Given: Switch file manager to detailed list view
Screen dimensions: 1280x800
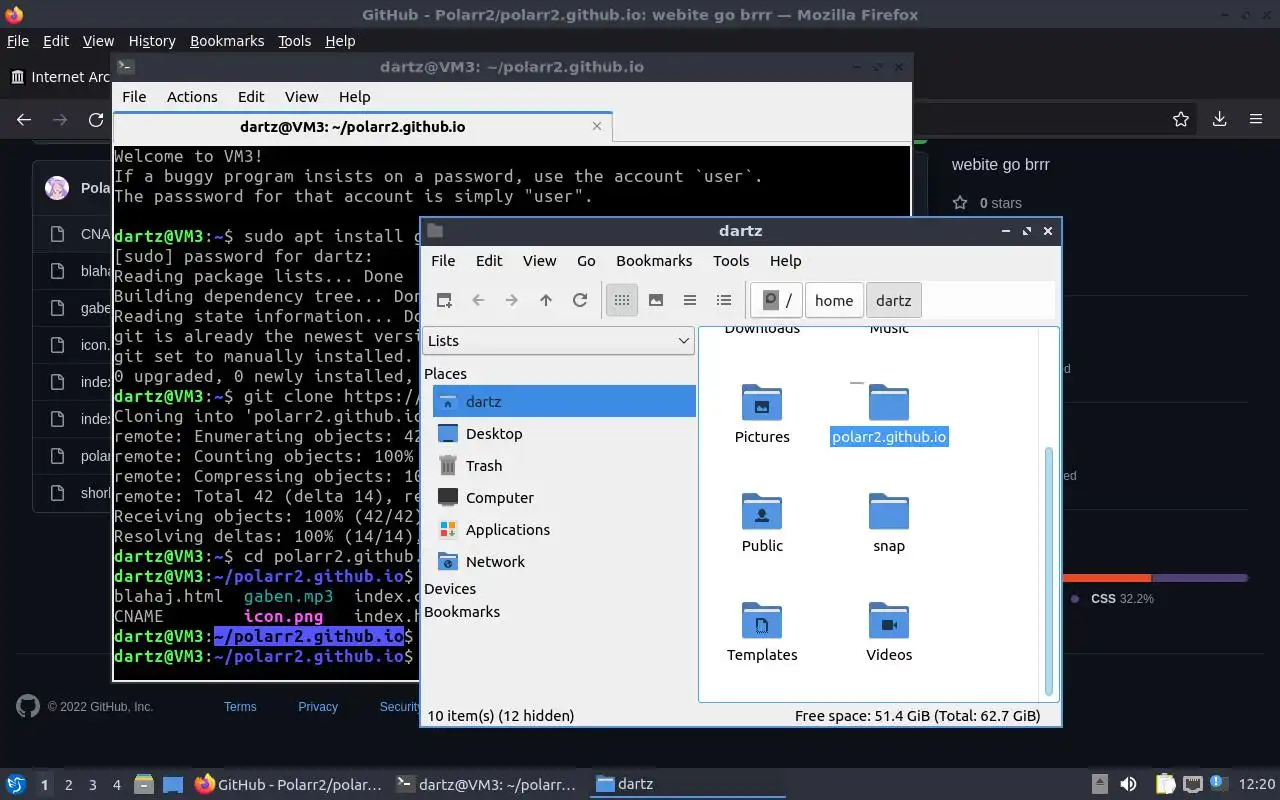Looking at the screenshot, I should (724, 300).
